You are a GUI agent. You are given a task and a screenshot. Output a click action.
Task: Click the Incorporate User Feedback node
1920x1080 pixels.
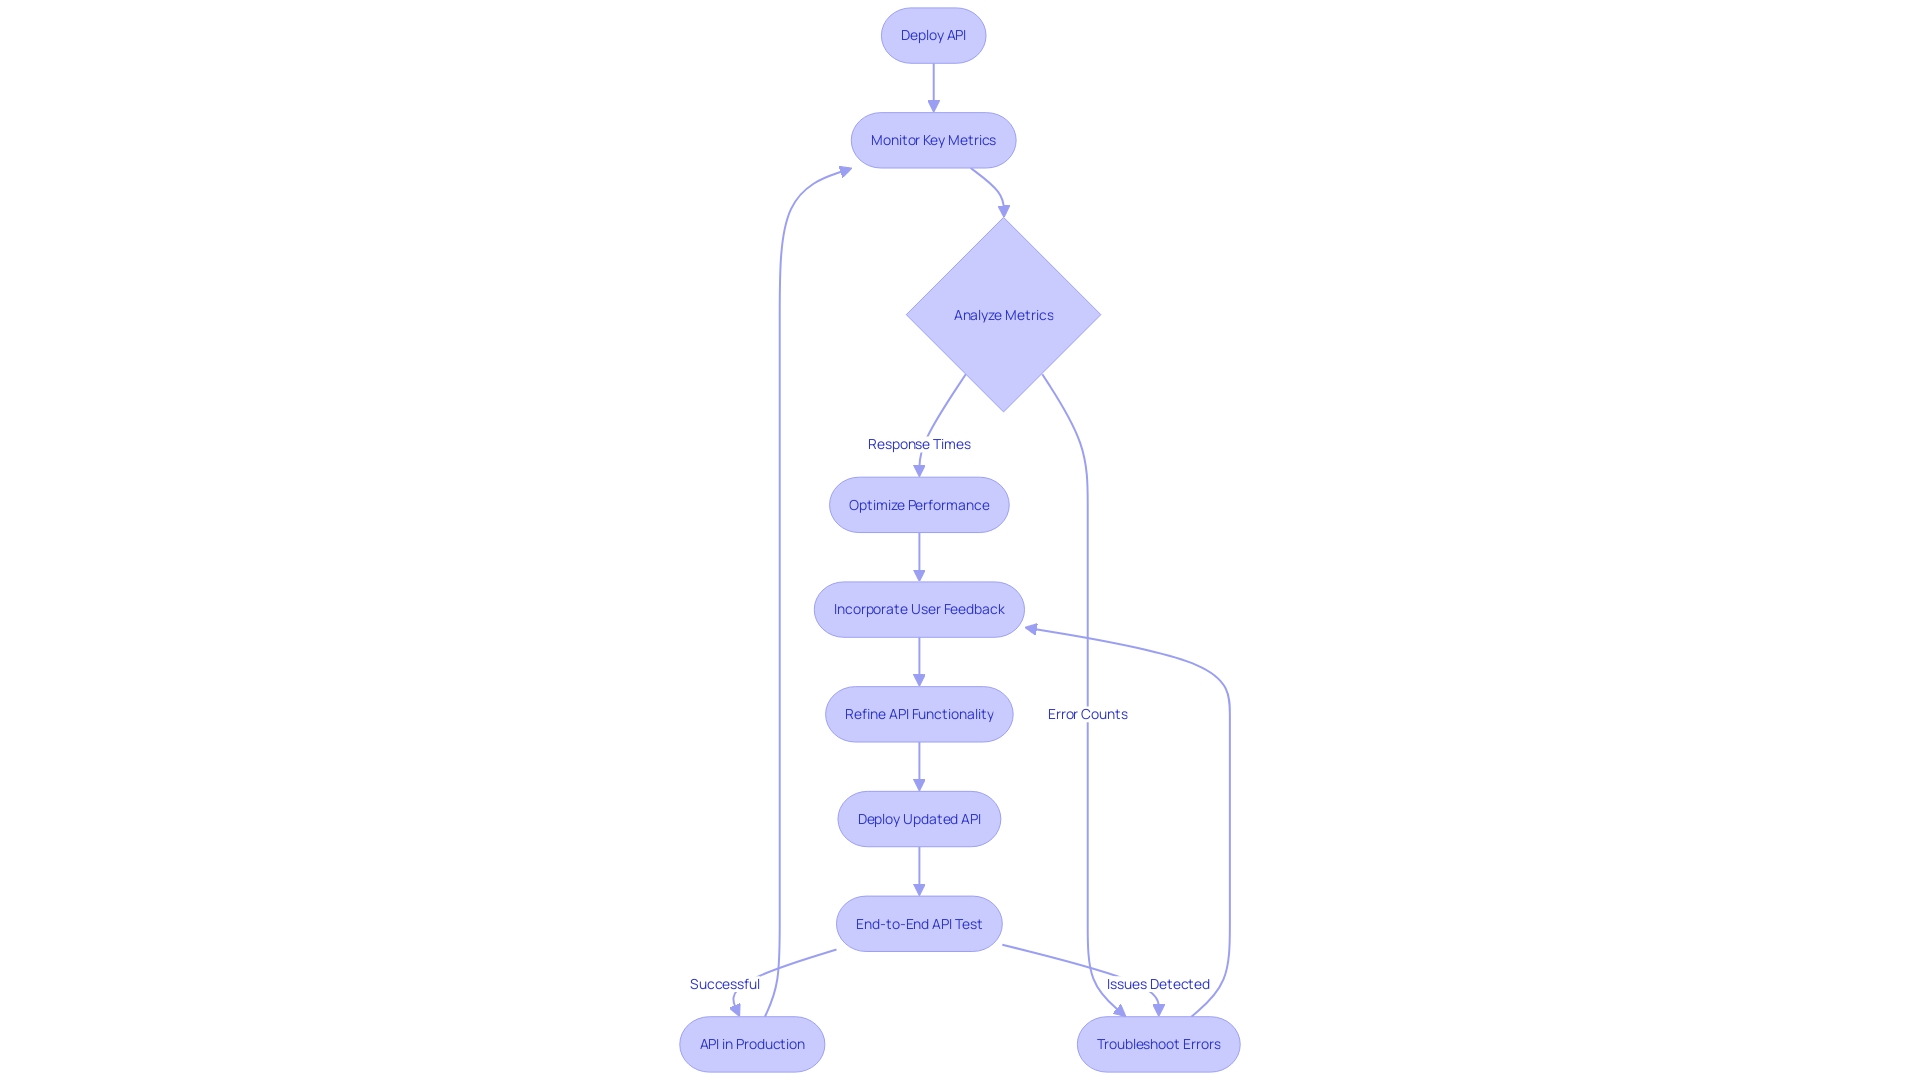pos(919,608)
